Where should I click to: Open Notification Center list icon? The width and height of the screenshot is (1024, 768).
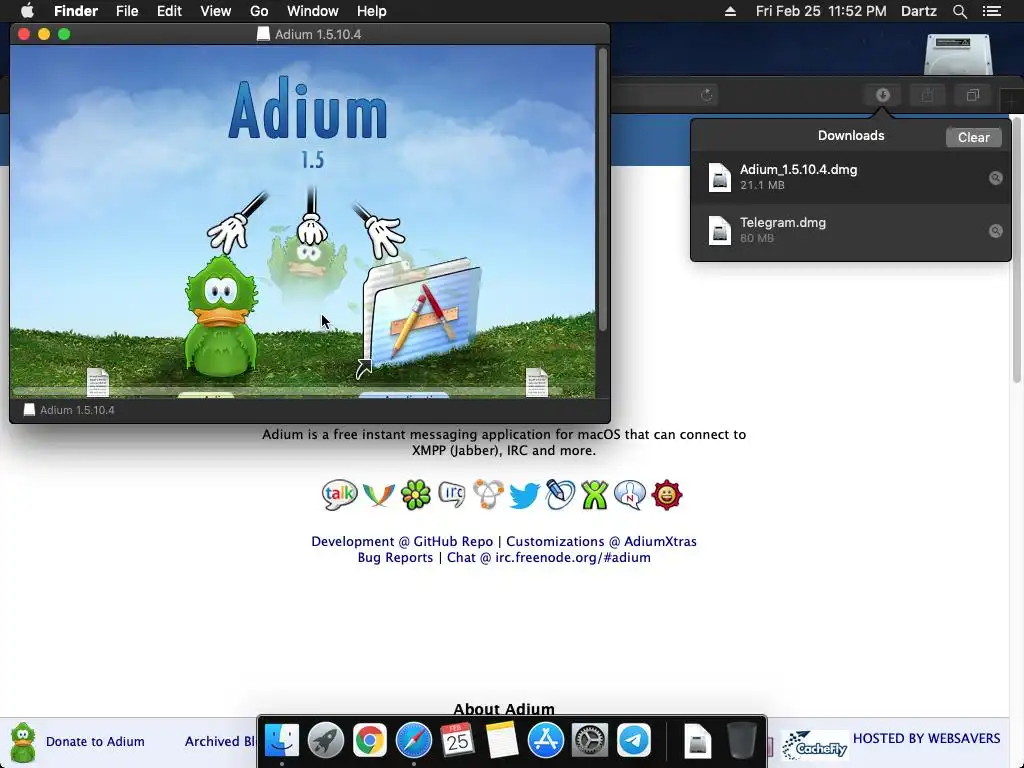pos(992,11)
